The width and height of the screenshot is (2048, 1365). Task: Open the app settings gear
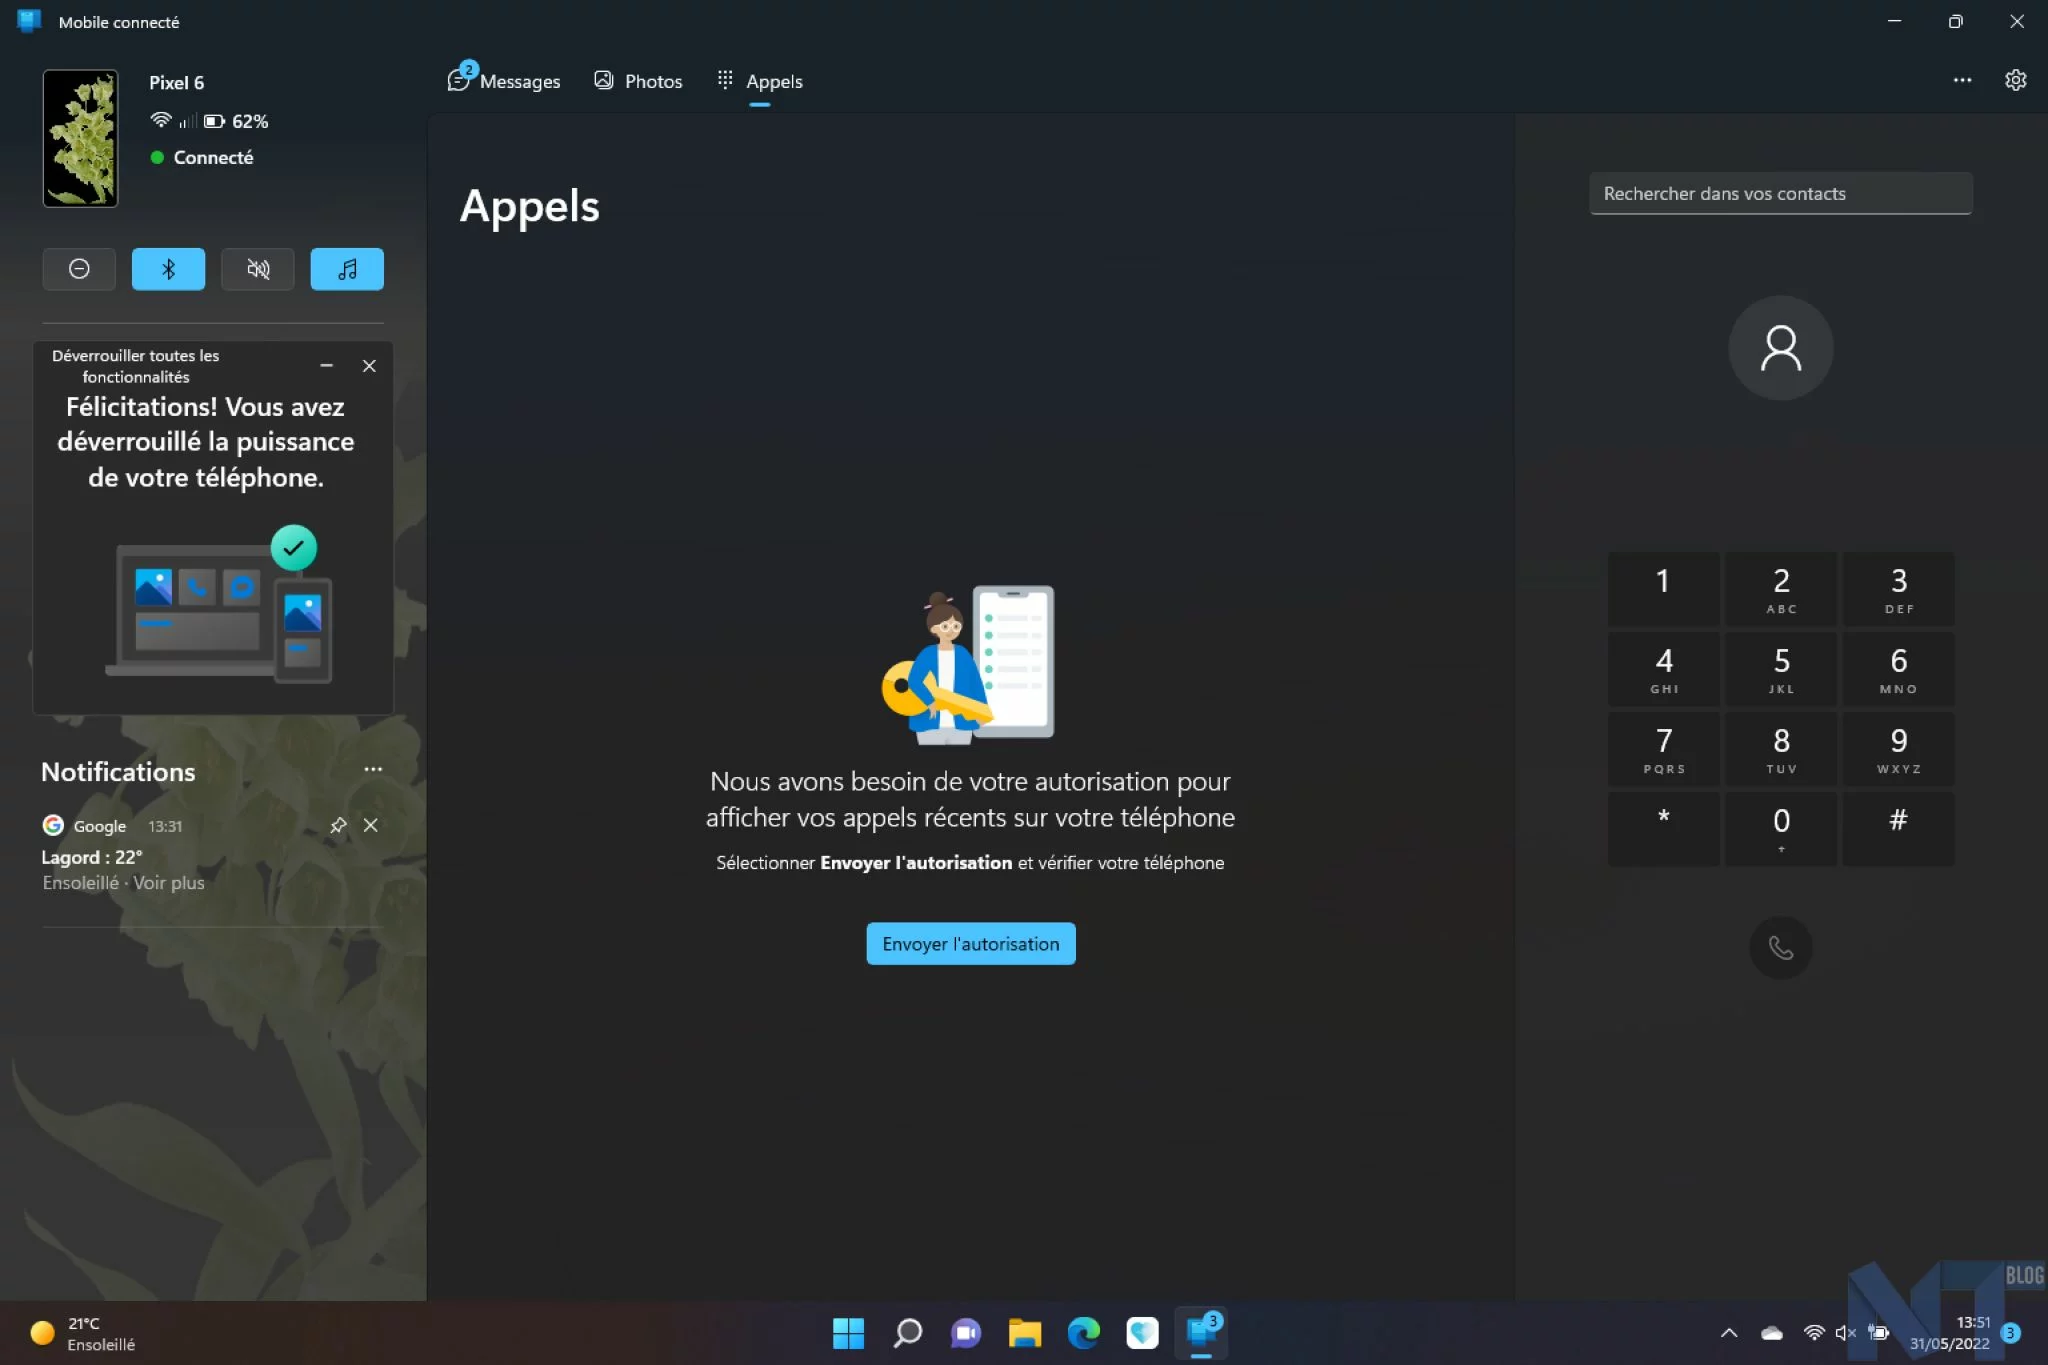[x=2015, y=80]
